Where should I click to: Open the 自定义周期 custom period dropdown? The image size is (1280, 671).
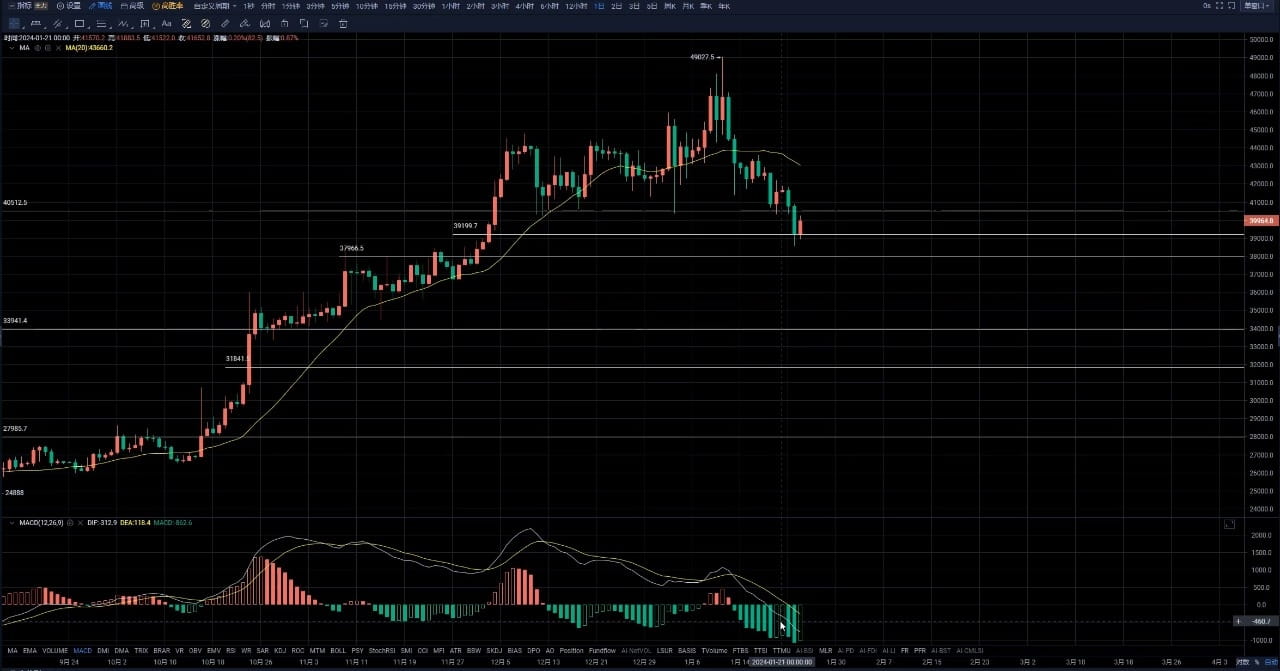[x=215, y=6]
